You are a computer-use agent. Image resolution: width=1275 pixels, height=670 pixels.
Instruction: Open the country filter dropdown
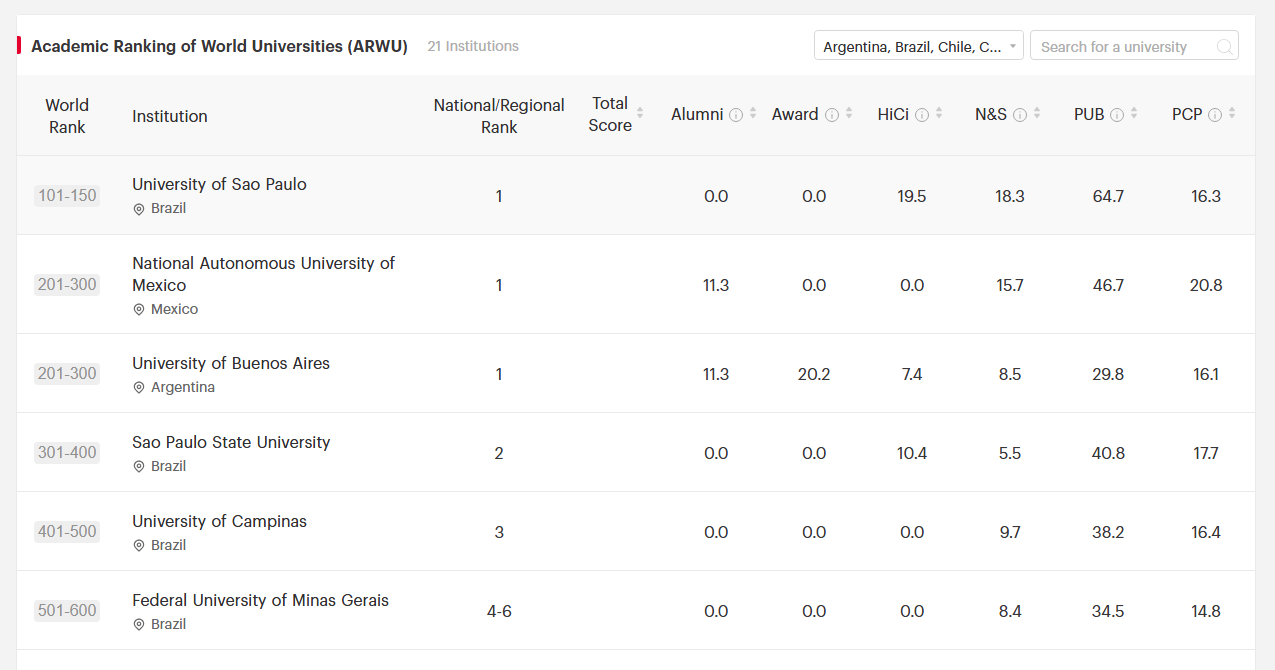918,46
